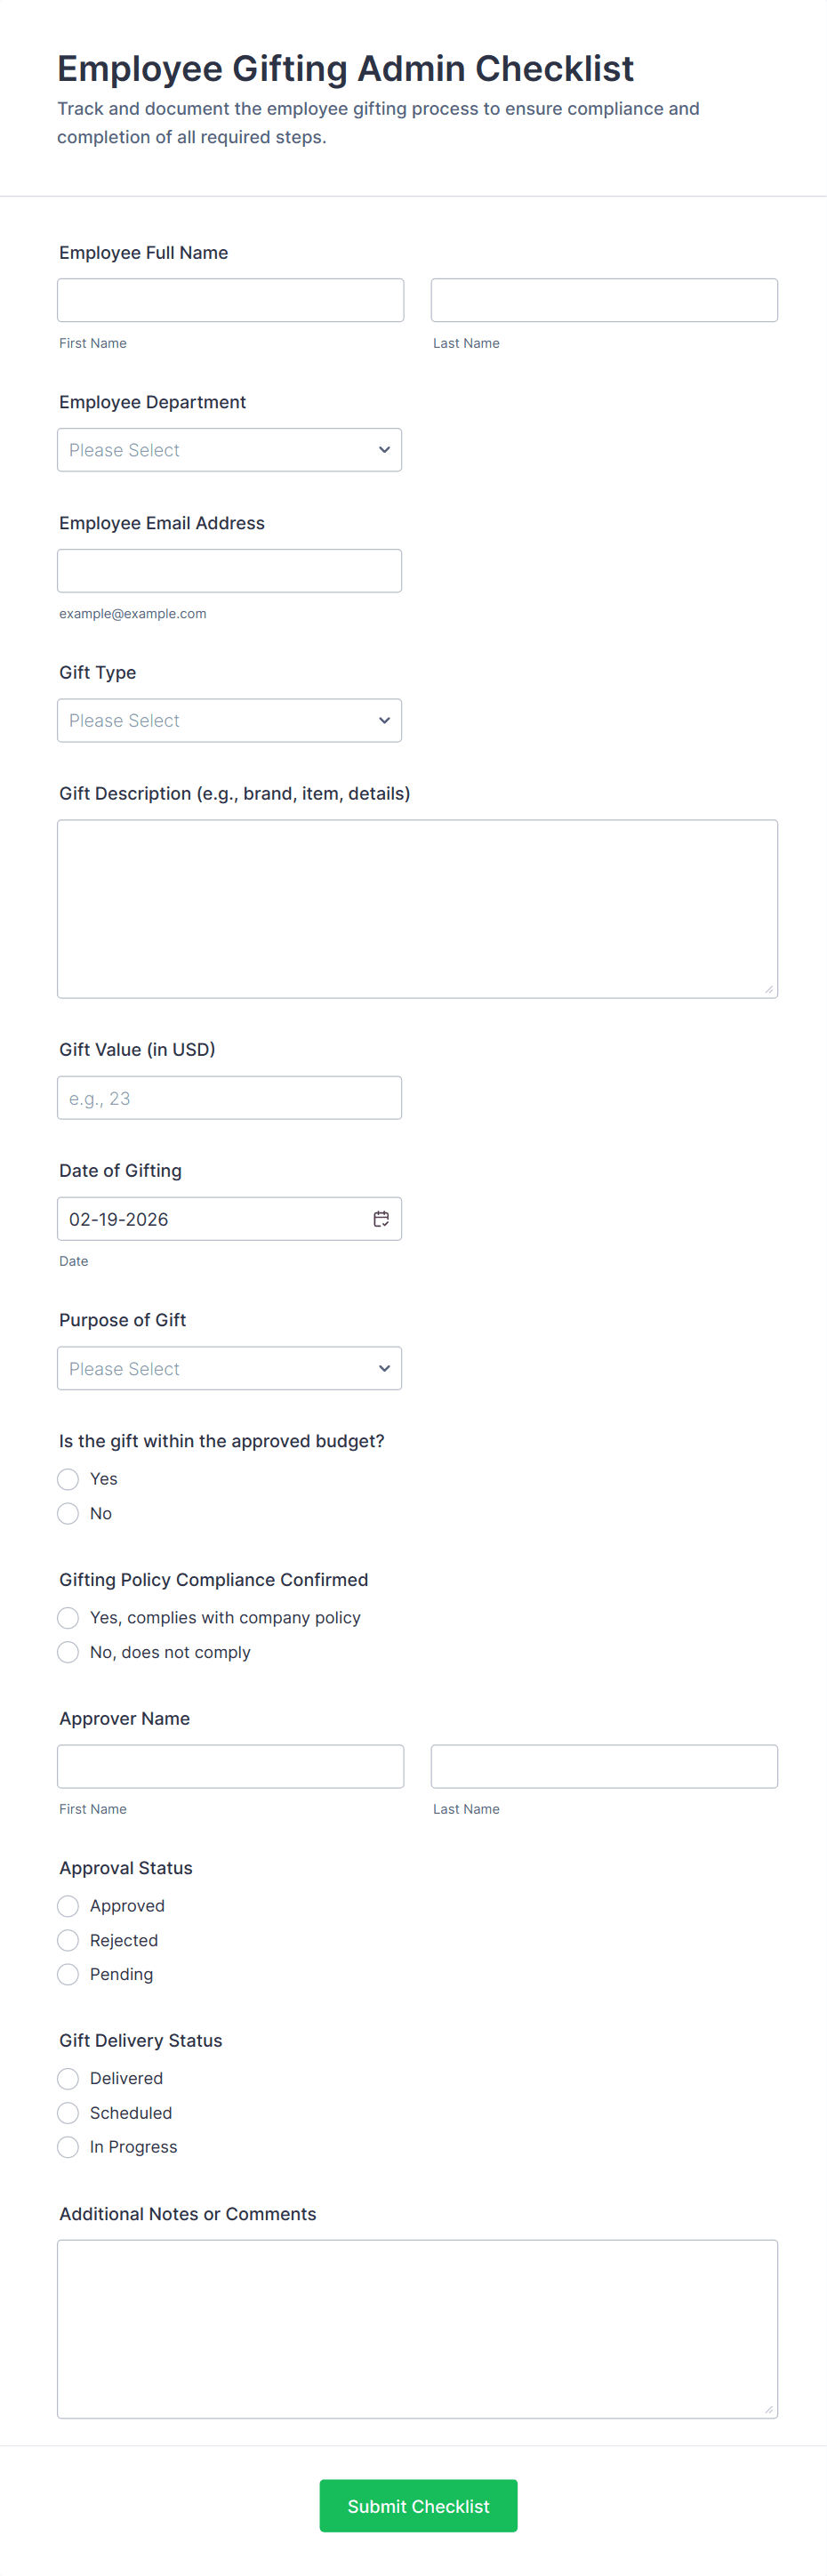
Task: Select In Progress delivery status
Action: 68,2147
